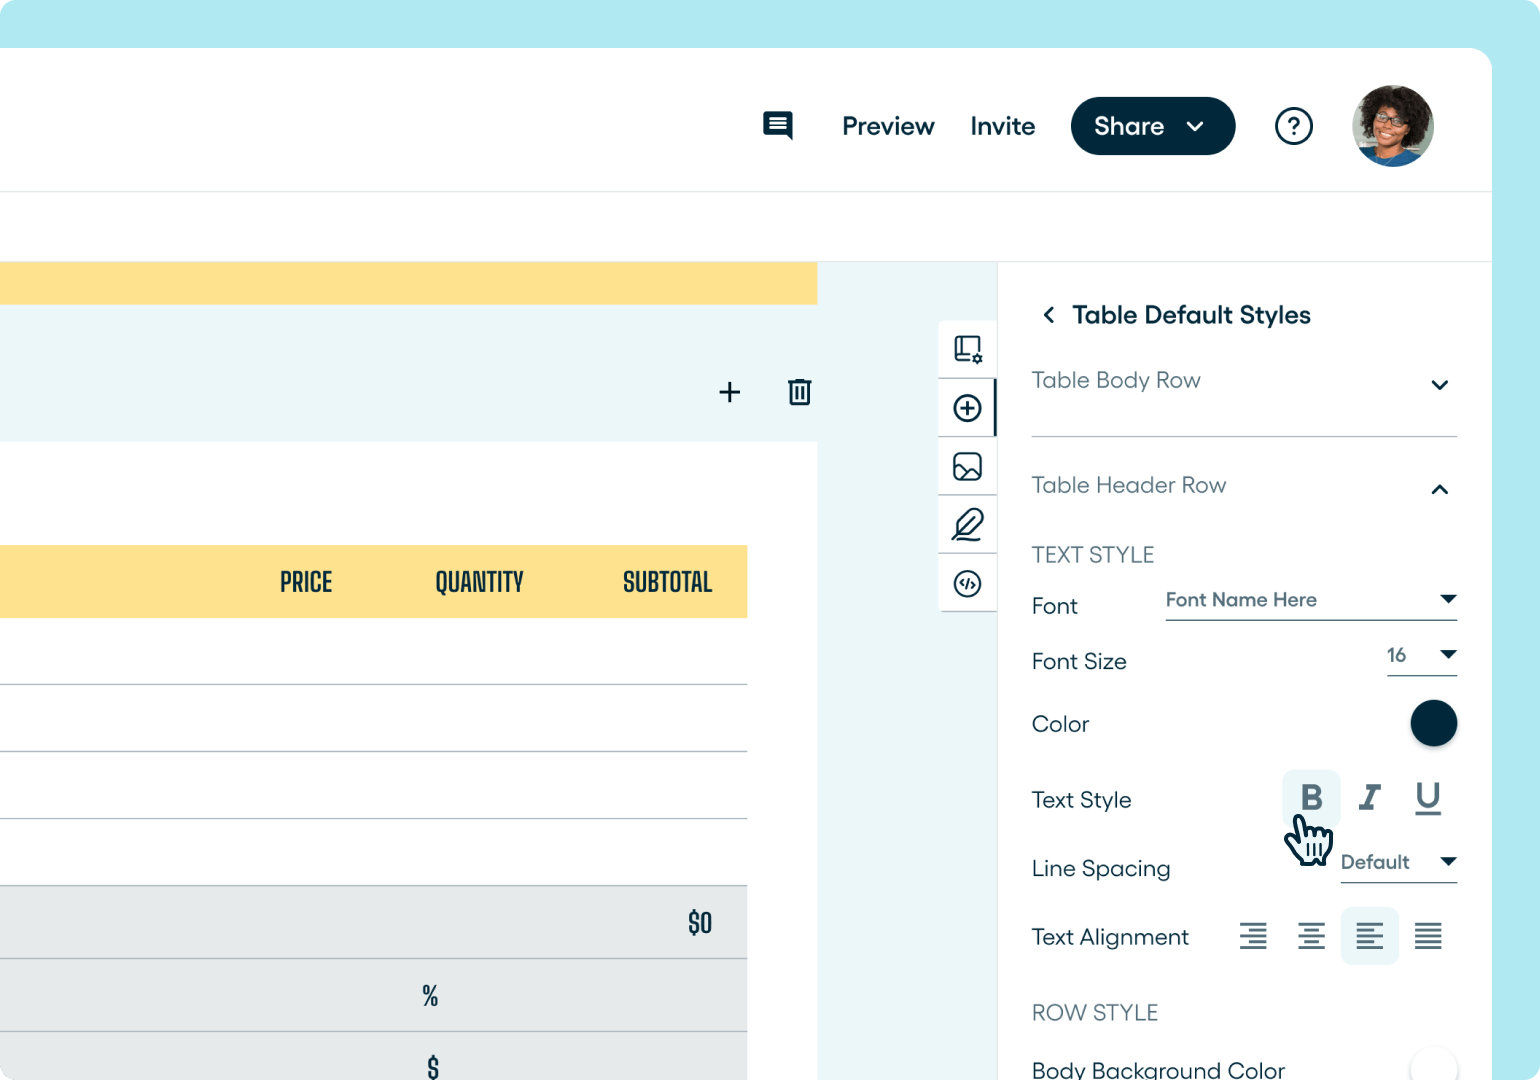This screenshot has height=1080, width=1540.
Task: Open the header text Color swatch
Action: (x=1434, y=723)
